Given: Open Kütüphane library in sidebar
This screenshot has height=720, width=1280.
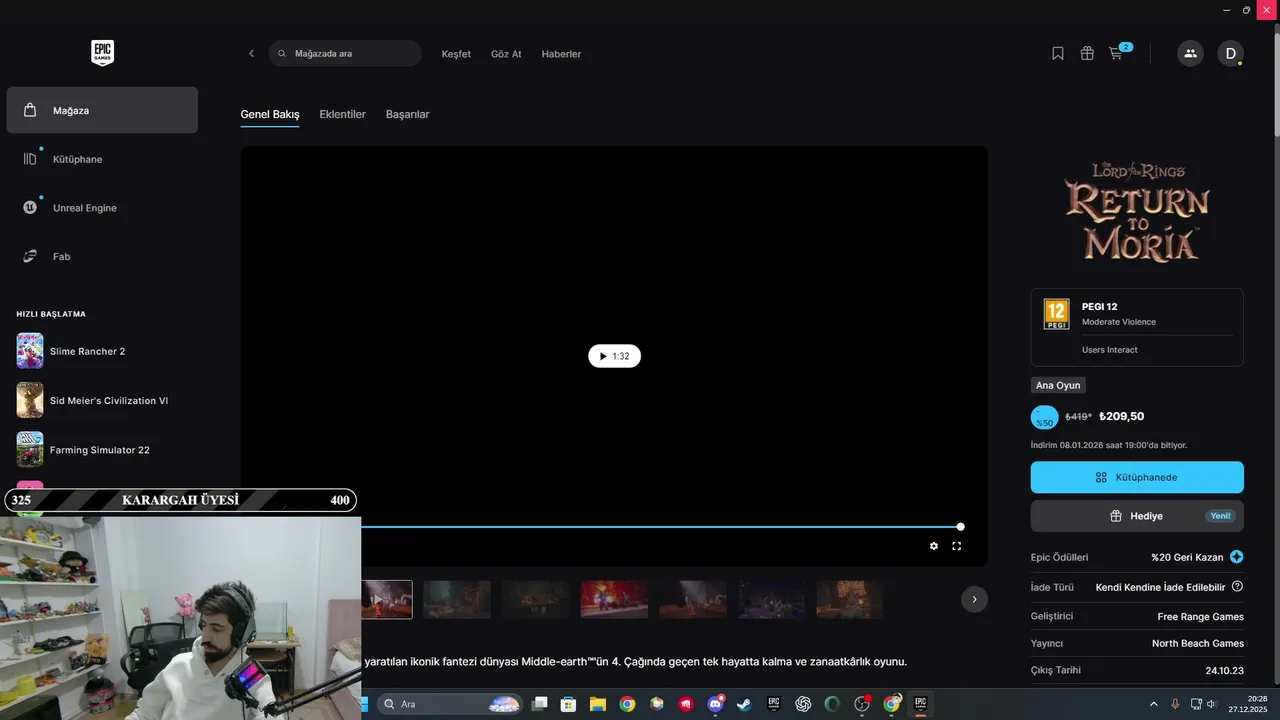Looking at the screenshot, I should [102, 159].
